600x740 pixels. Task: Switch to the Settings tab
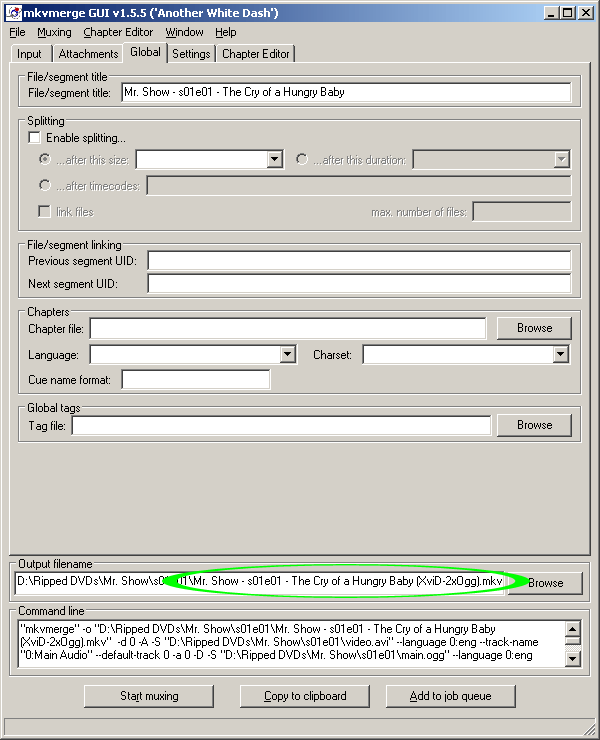[x=191, y=54]
